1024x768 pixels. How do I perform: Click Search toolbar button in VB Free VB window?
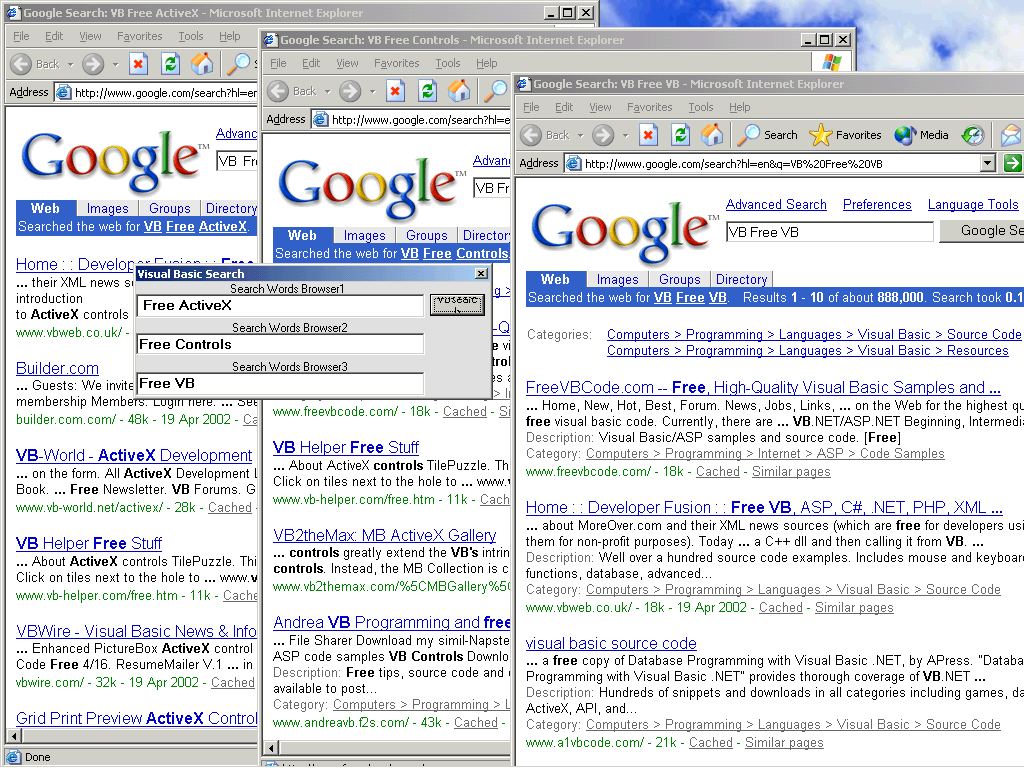click(x=767, y=135)
